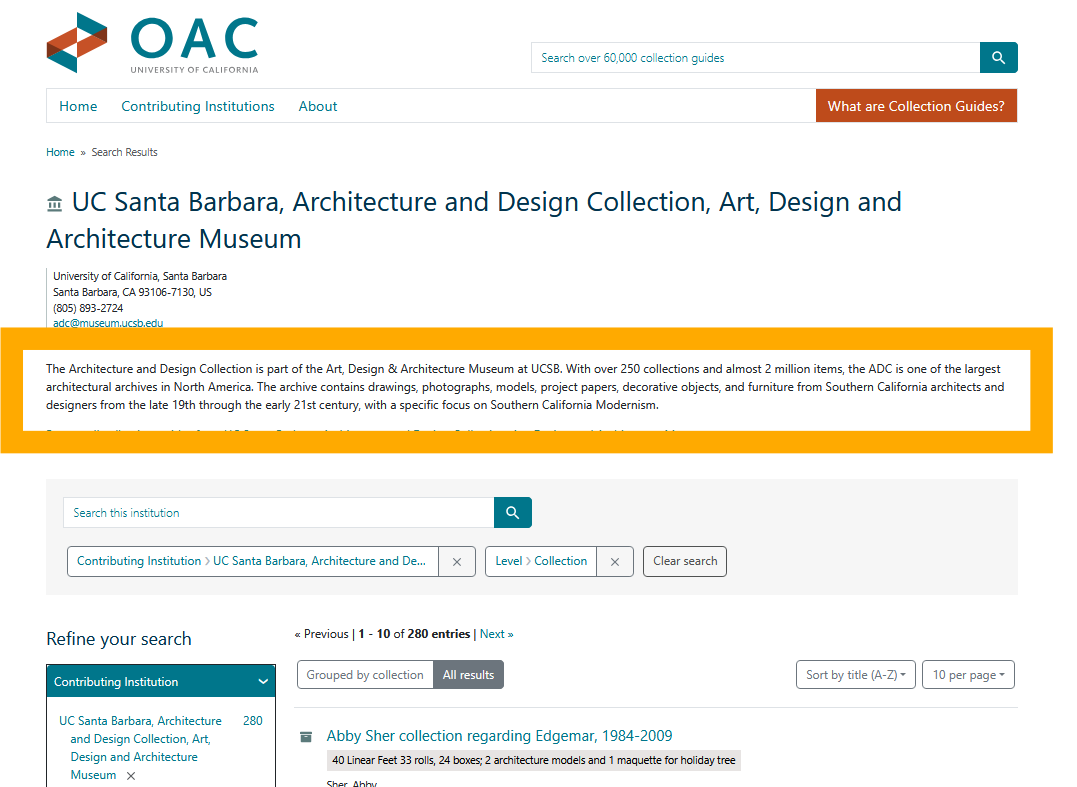Click the institution building icon by title
1077x787 pixels.
[54, 203]
